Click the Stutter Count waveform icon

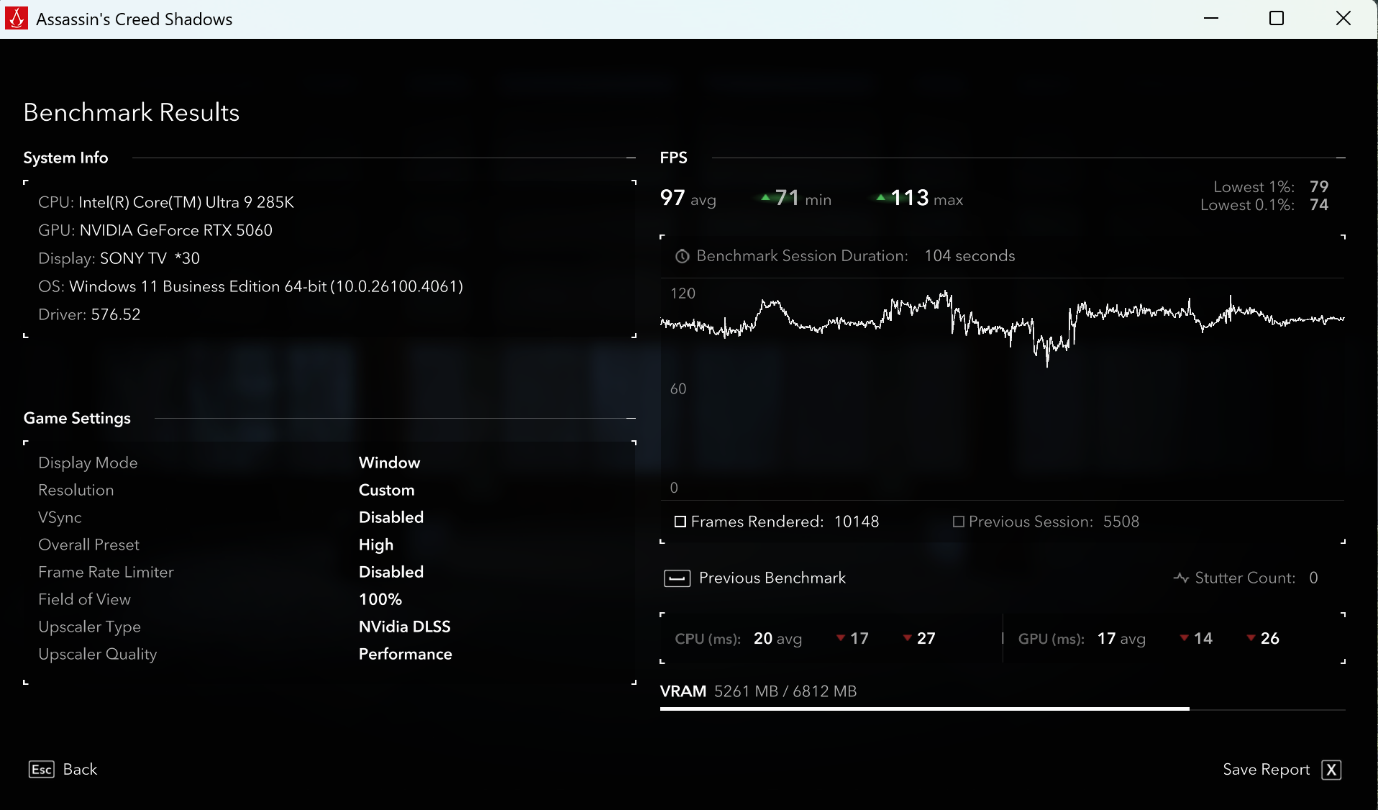coord(1181,578)
